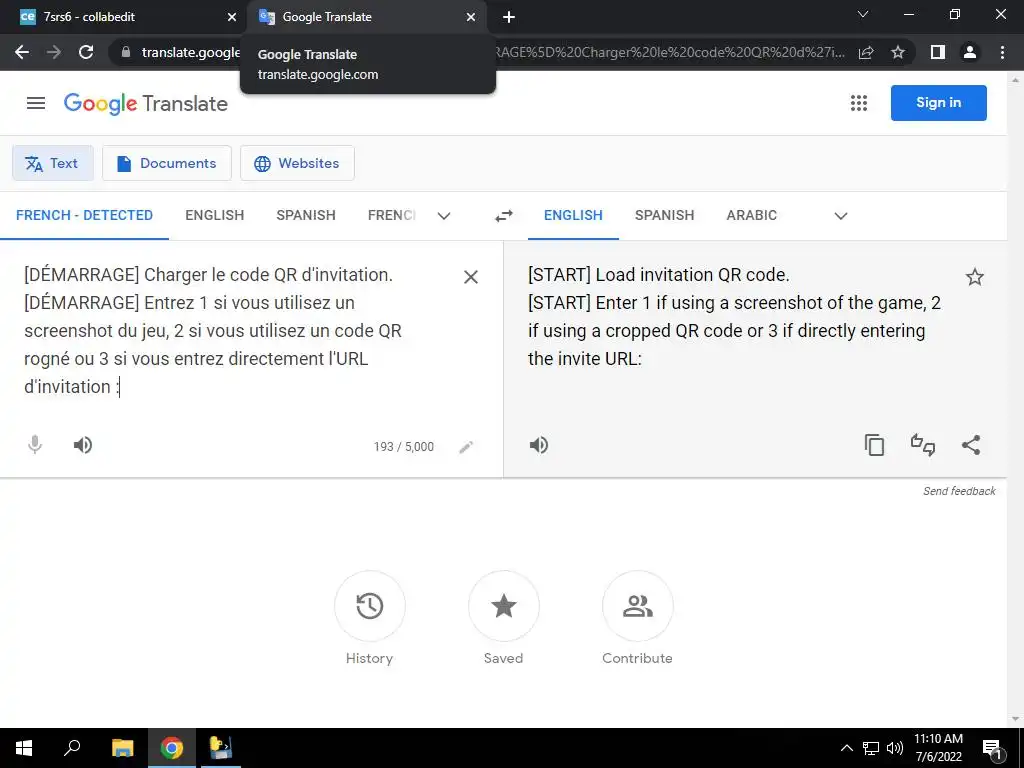Open File Explorer from taskbar
Image resolution: width=1024 pixels, height=768 pixels.
[x=122, y=748]
